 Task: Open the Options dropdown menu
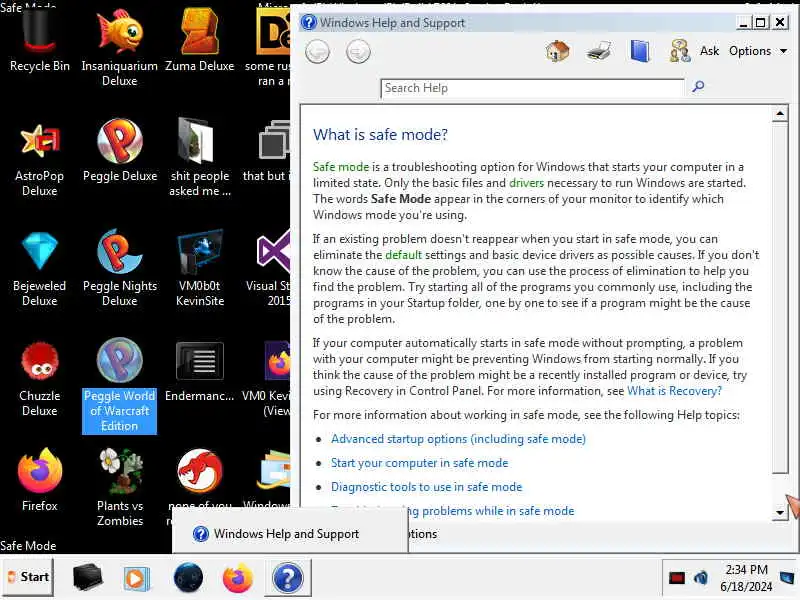click(x=758, y=51)
